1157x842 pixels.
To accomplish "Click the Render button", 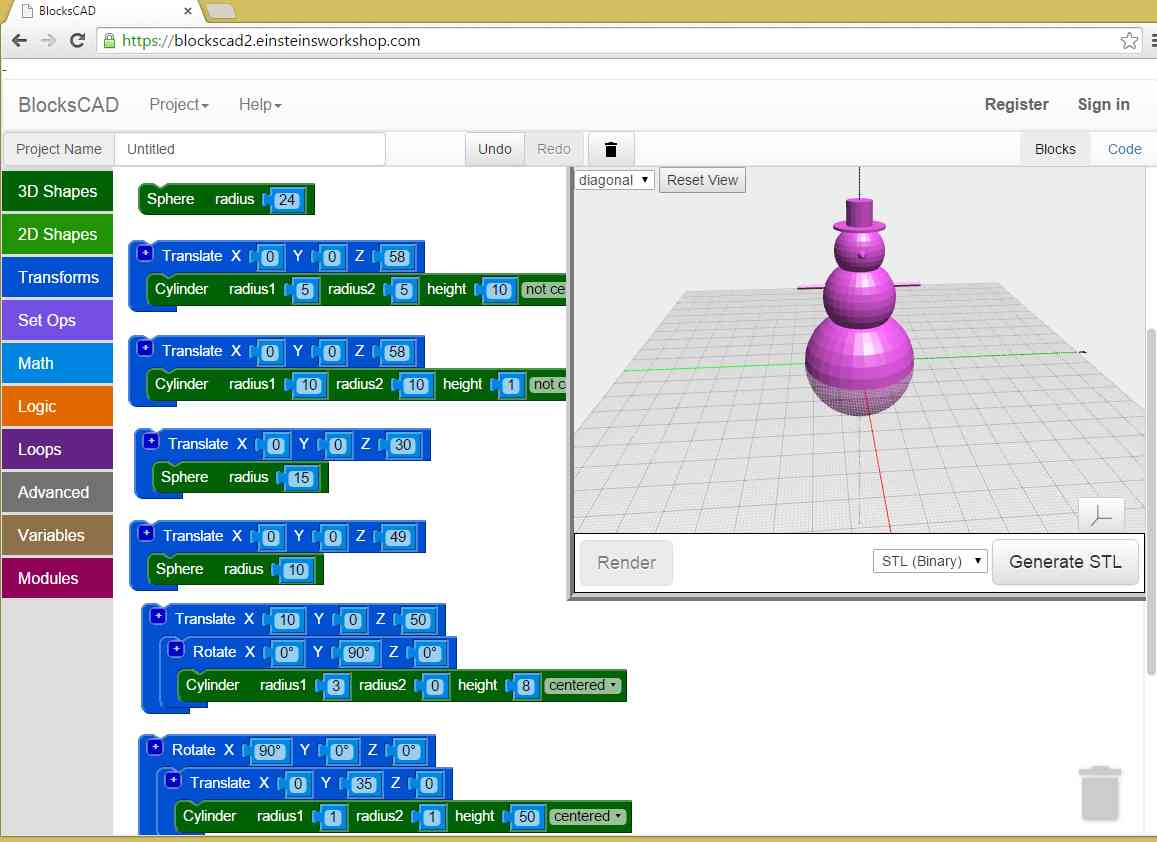I will pyautogui.click(x=625, y=562).
